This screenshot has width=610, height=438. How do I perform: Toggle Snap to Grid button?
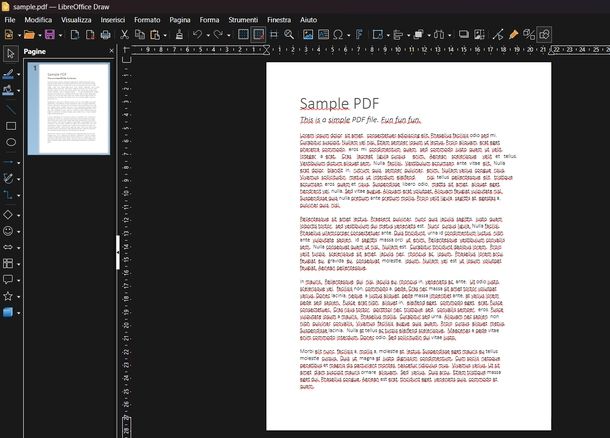258,35
